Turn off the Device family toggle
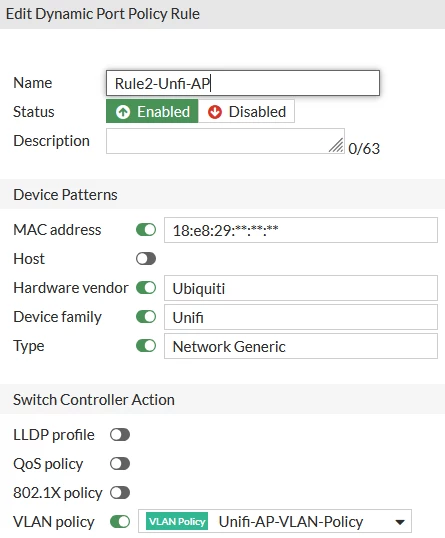The width and height of the screenshot is (445, 538). 146,317
